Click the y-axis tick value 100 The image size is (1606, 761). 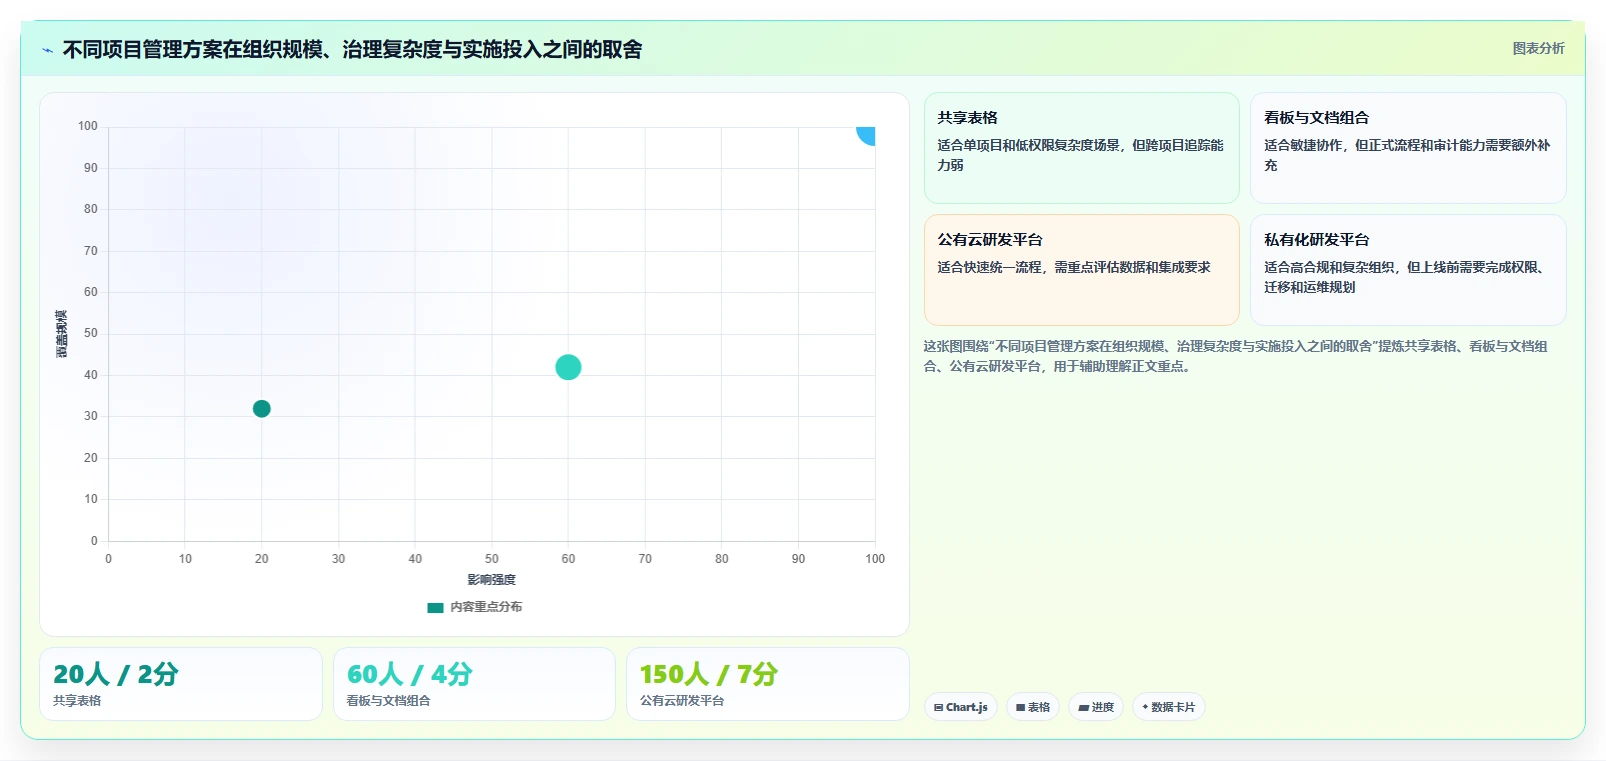point(88,126)
